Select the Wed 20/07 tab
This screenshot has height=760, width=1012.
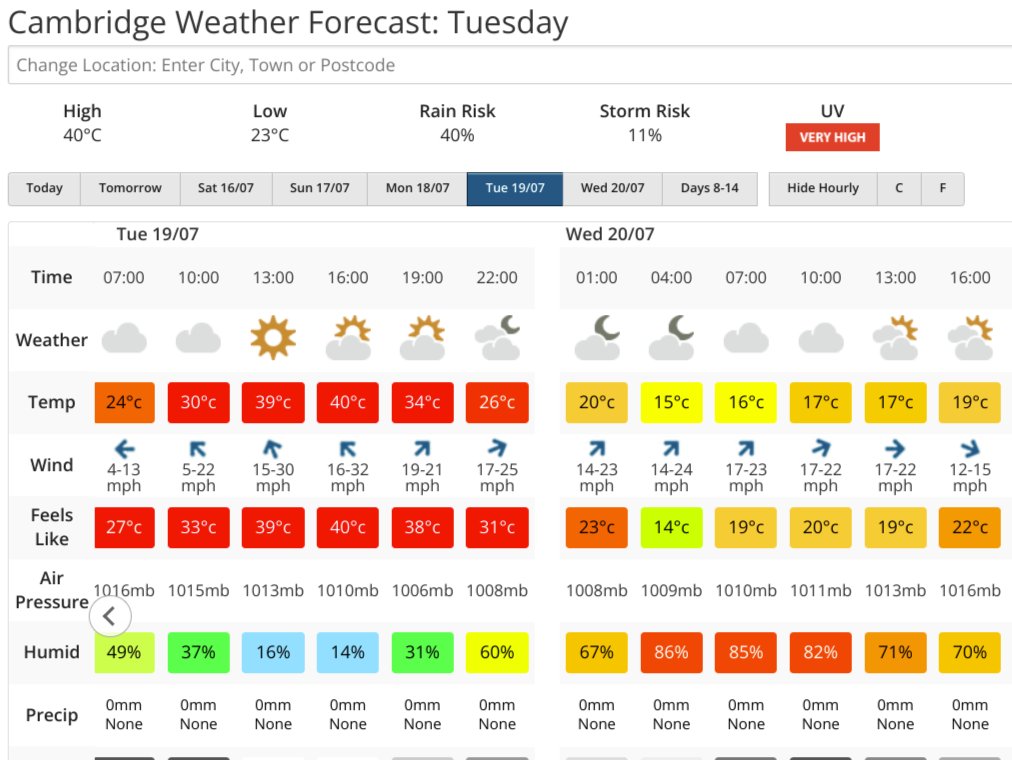point(612,188)
